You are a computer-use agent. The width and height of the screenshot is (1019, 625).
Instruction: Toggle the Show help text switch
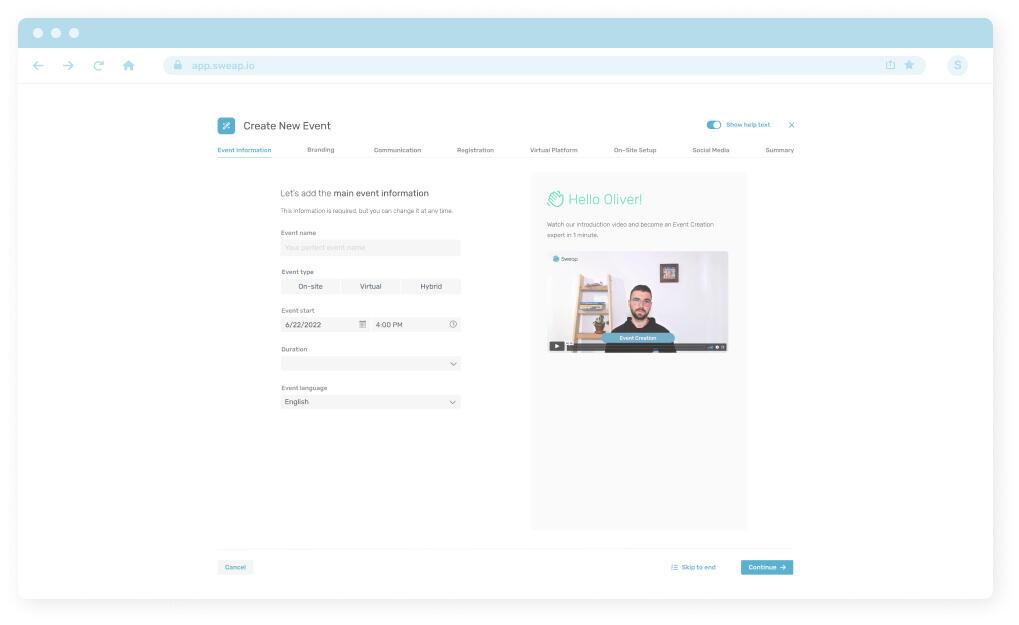pyautogui.click(x=713, y=125)
